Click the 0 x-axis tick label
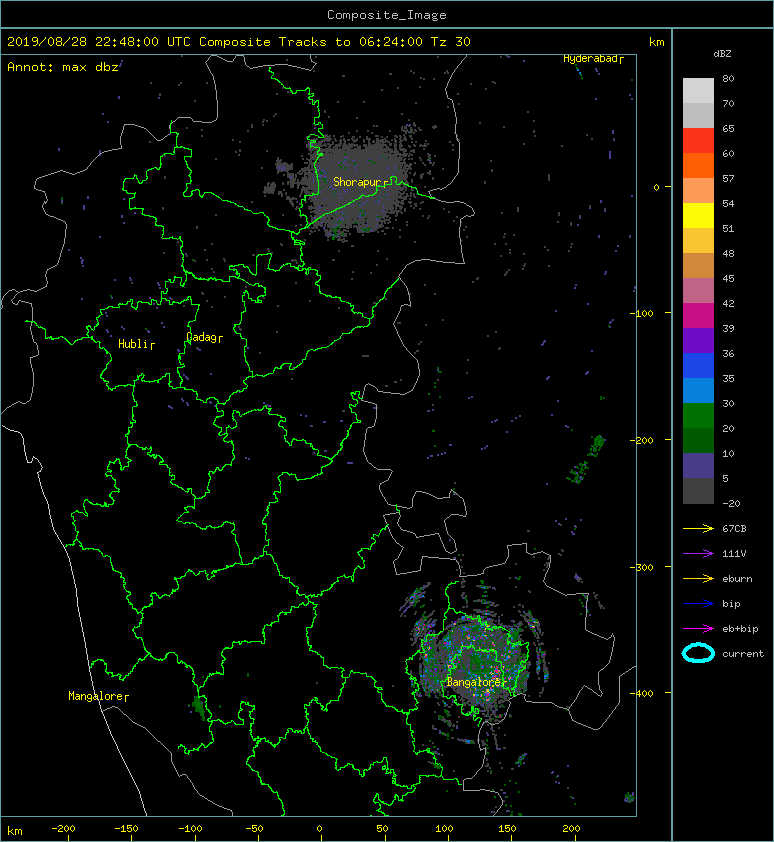774x842 pixels. tap(319, 829)
